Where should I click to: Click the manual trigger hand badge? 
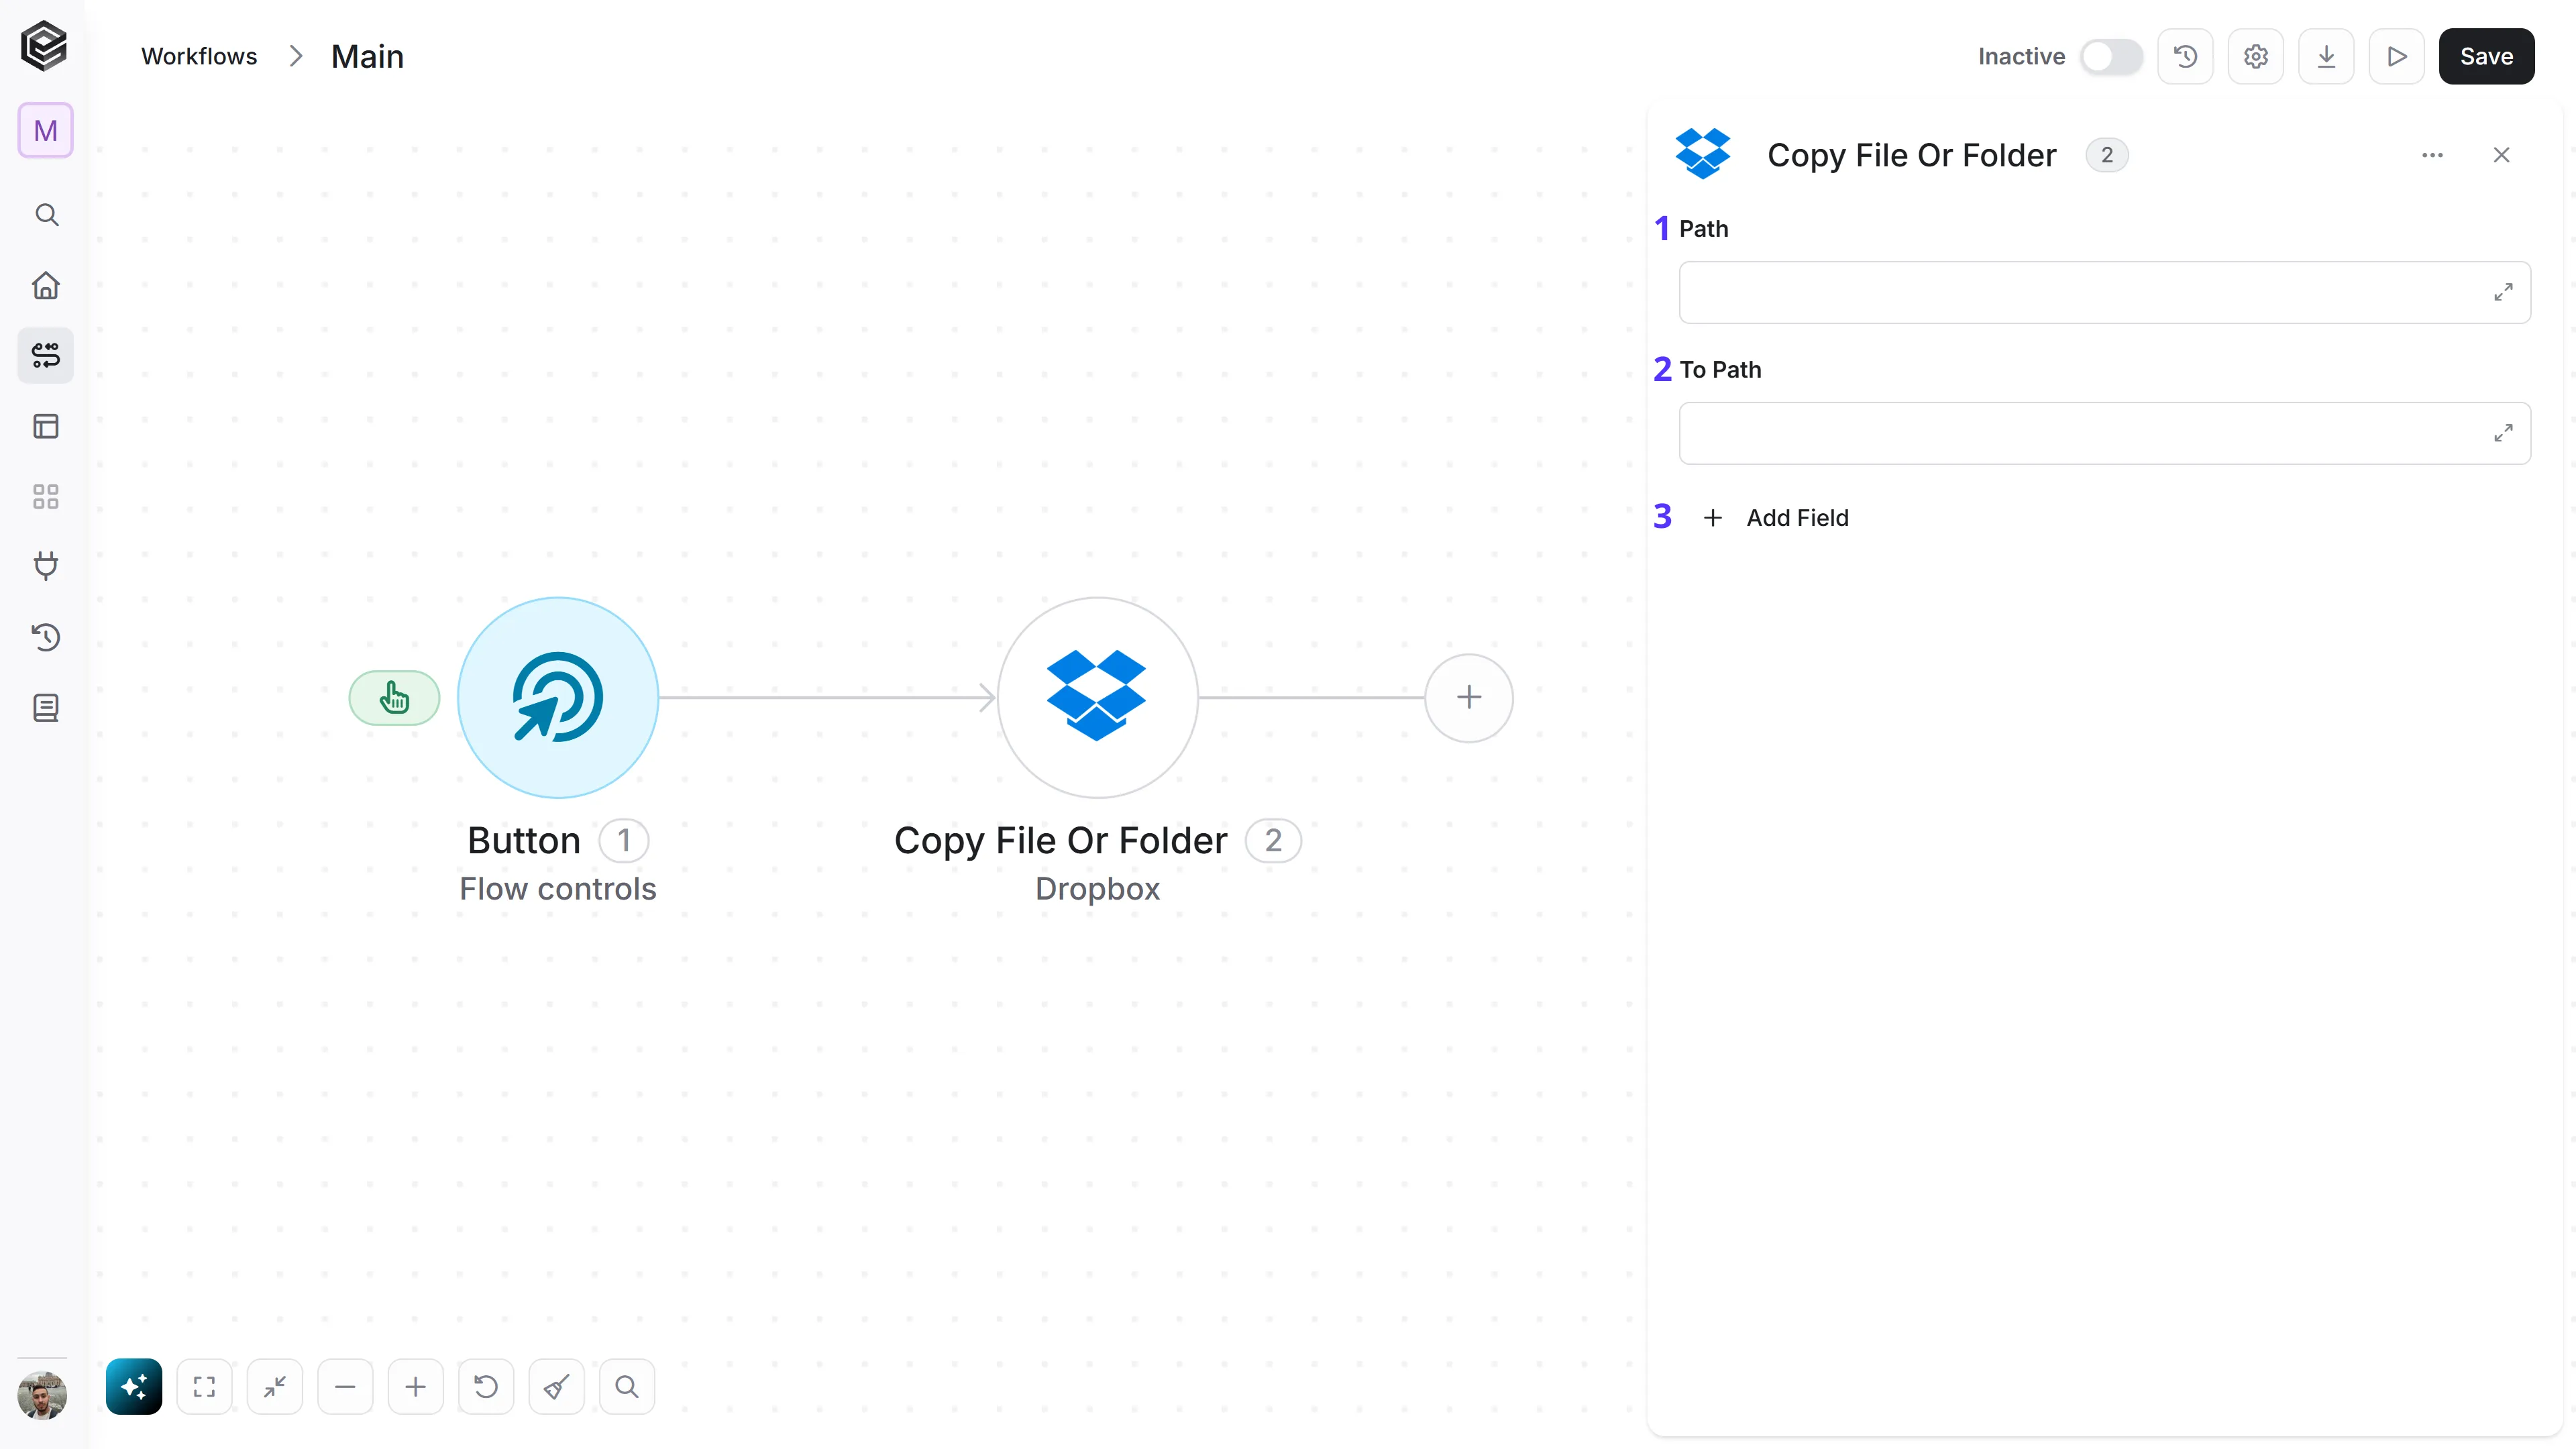[x=394, y=698]
